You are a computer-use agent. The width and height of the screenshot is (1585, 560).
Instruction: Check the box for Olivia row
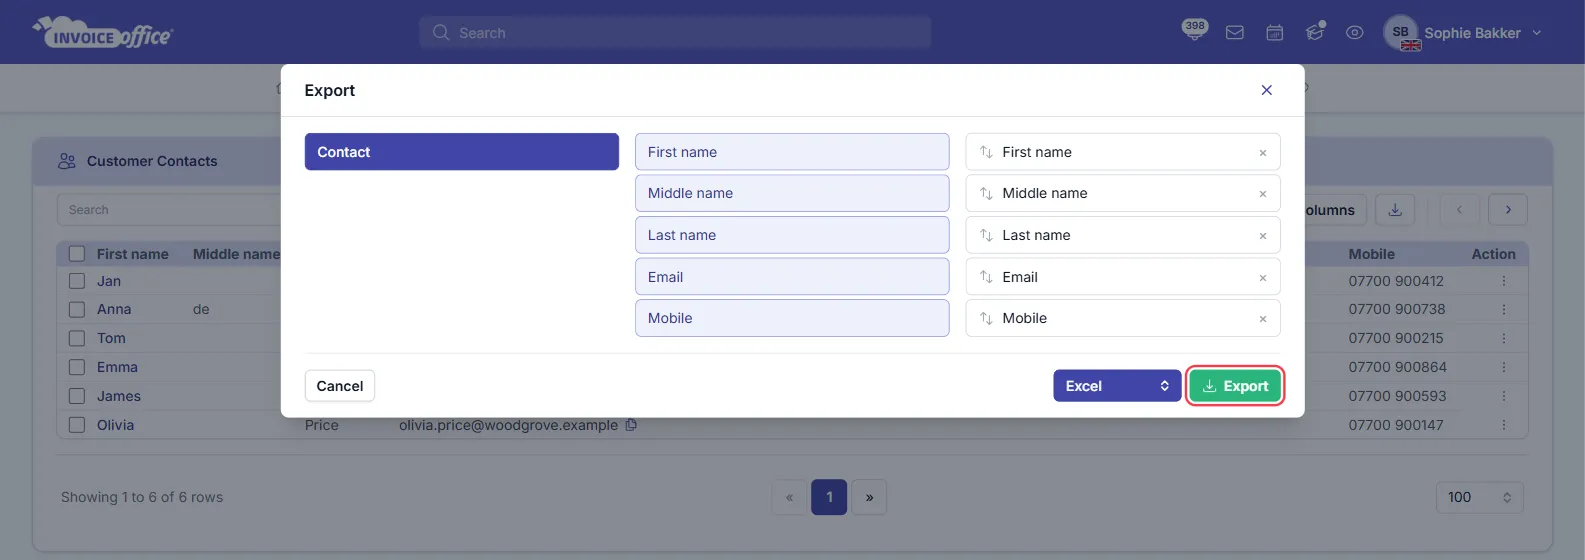(77, 425)
